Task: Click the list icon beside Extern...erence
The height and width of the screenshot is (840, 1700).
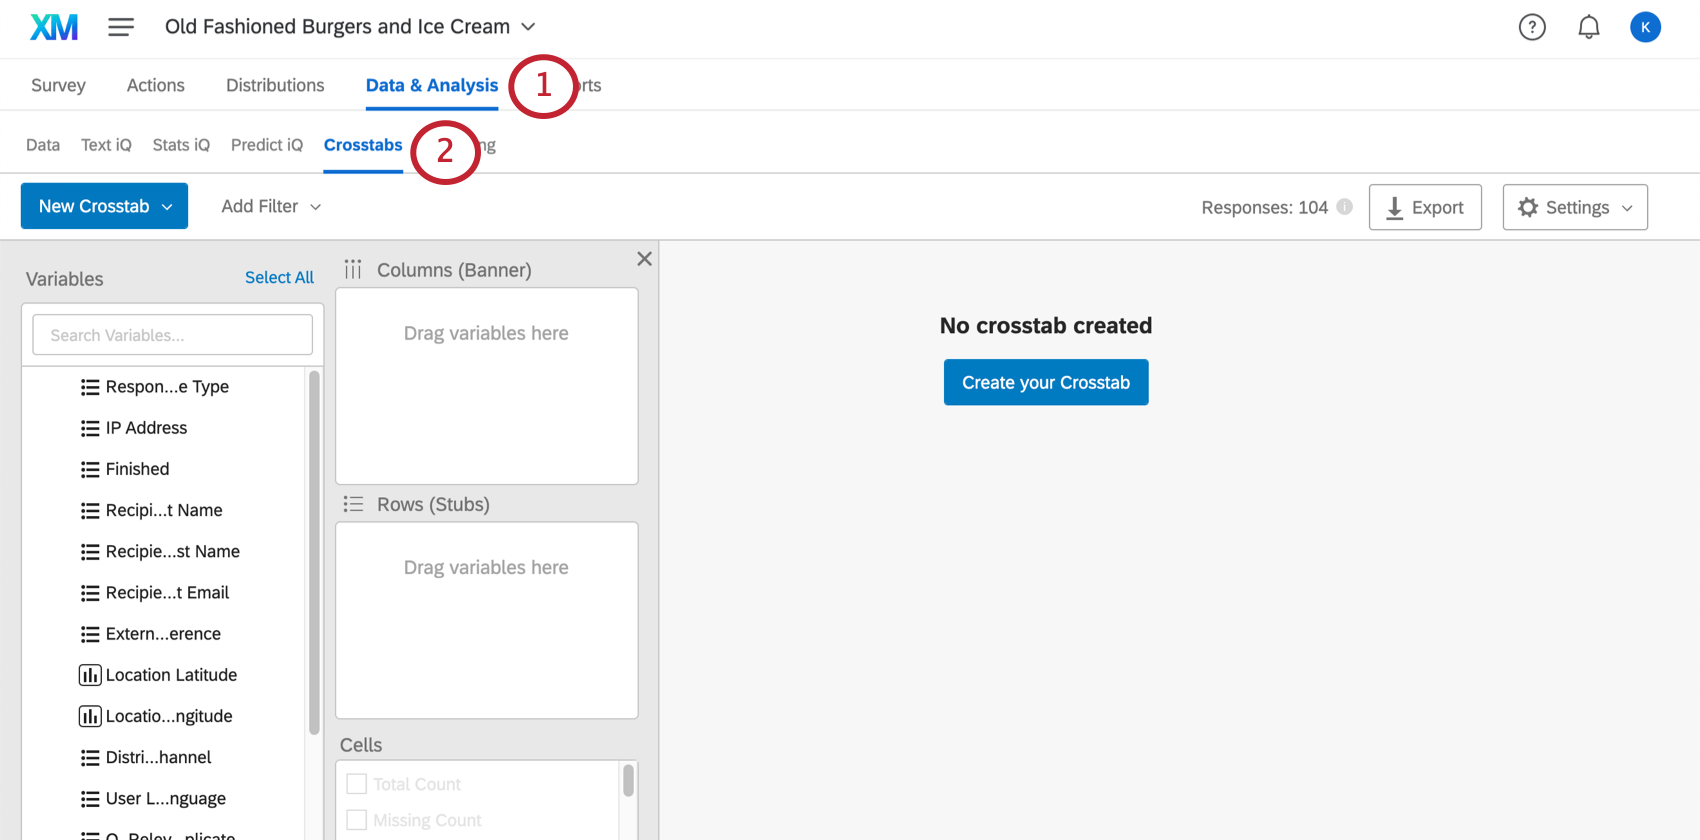Action: [x=90, y=634]
